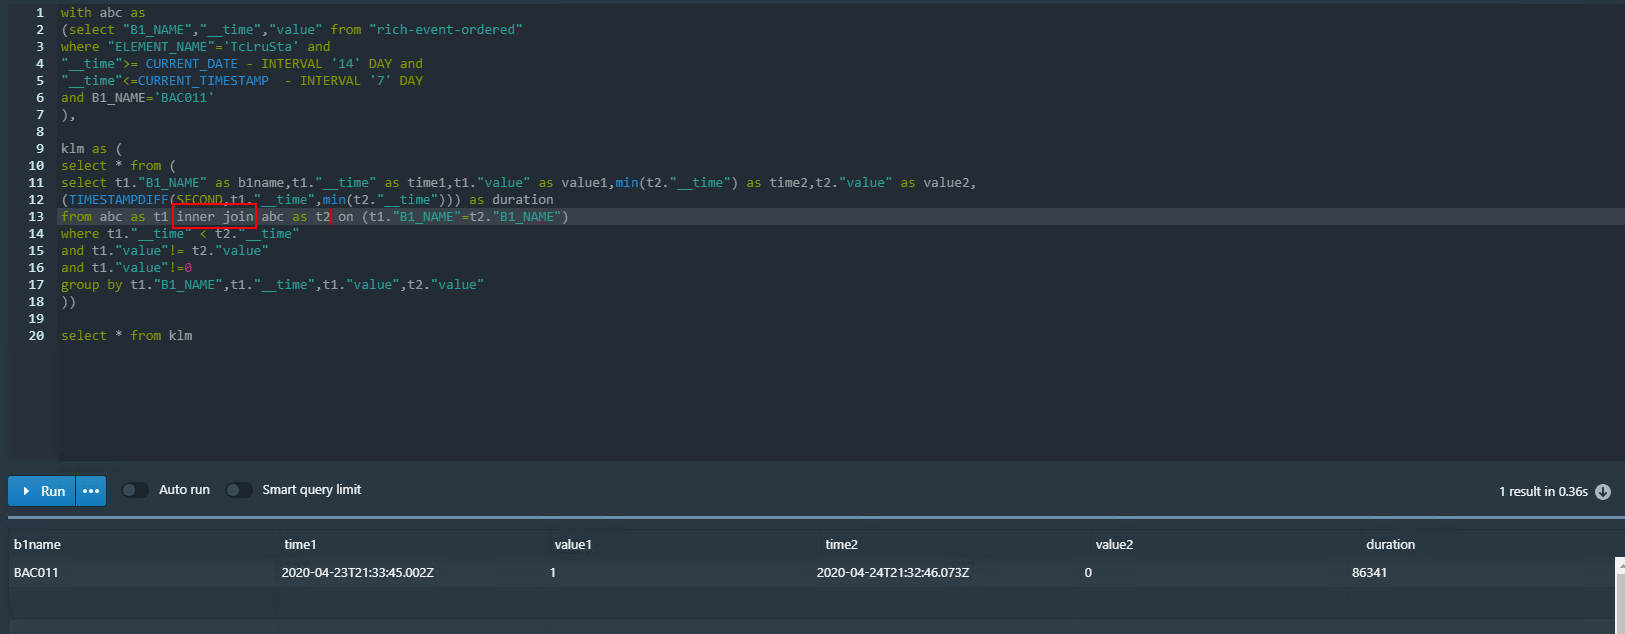Click 'TcLruSta' string on line 3

(x=261, y=47)
